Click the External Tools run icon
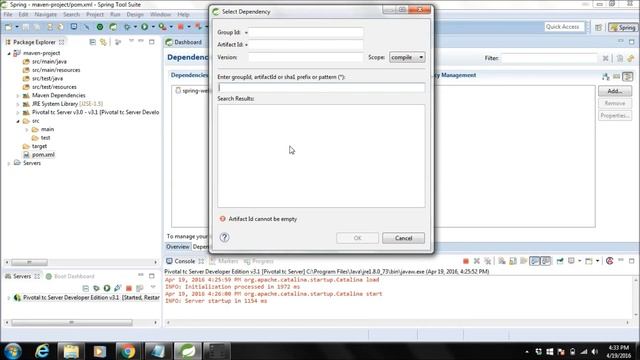 [162, 27]
